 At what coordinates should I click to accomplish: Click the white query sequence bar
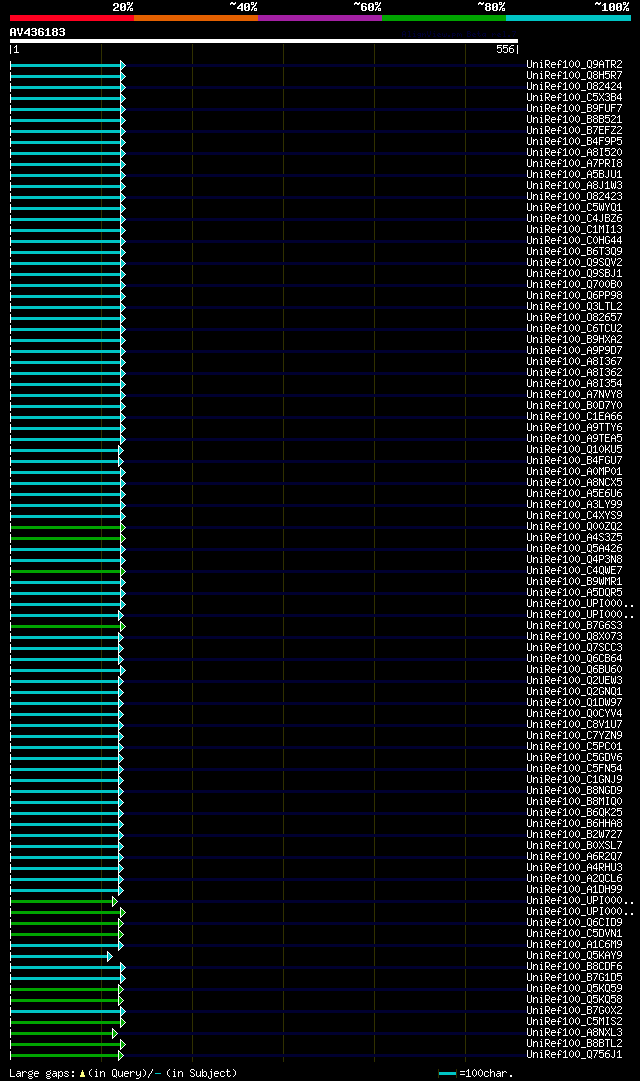(x=263, y=41)
